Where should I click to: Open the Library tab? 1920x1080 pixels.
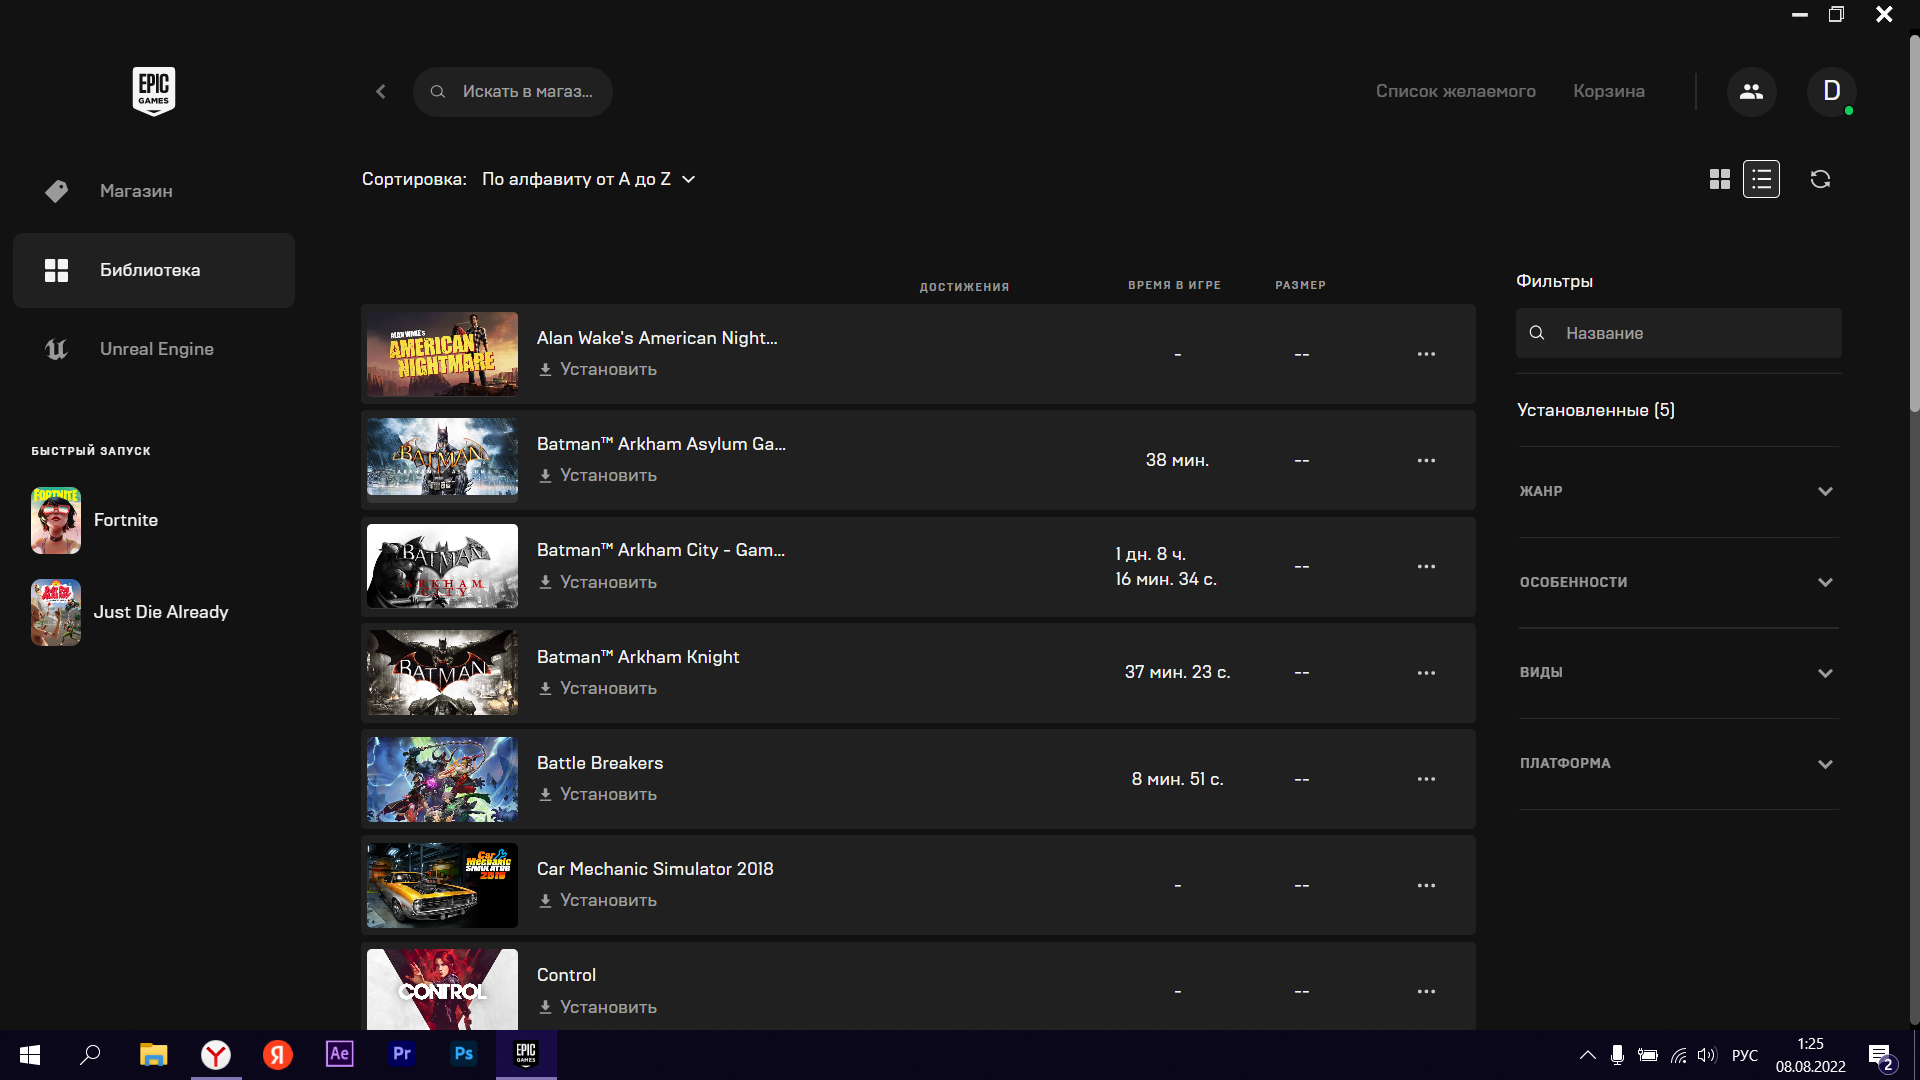tap(154, 270)
